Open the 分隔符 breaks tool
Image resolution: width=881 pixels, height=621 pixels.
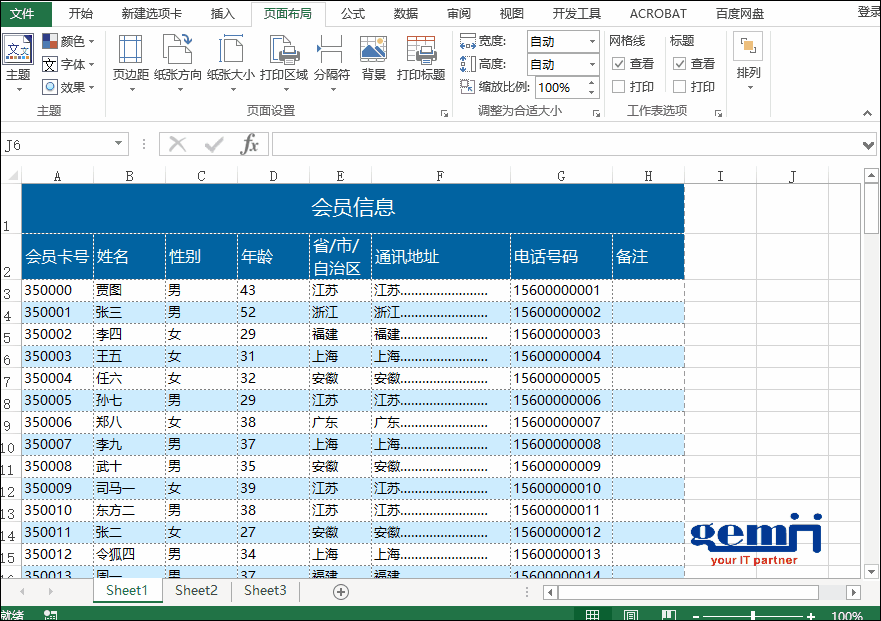point(331,58)
